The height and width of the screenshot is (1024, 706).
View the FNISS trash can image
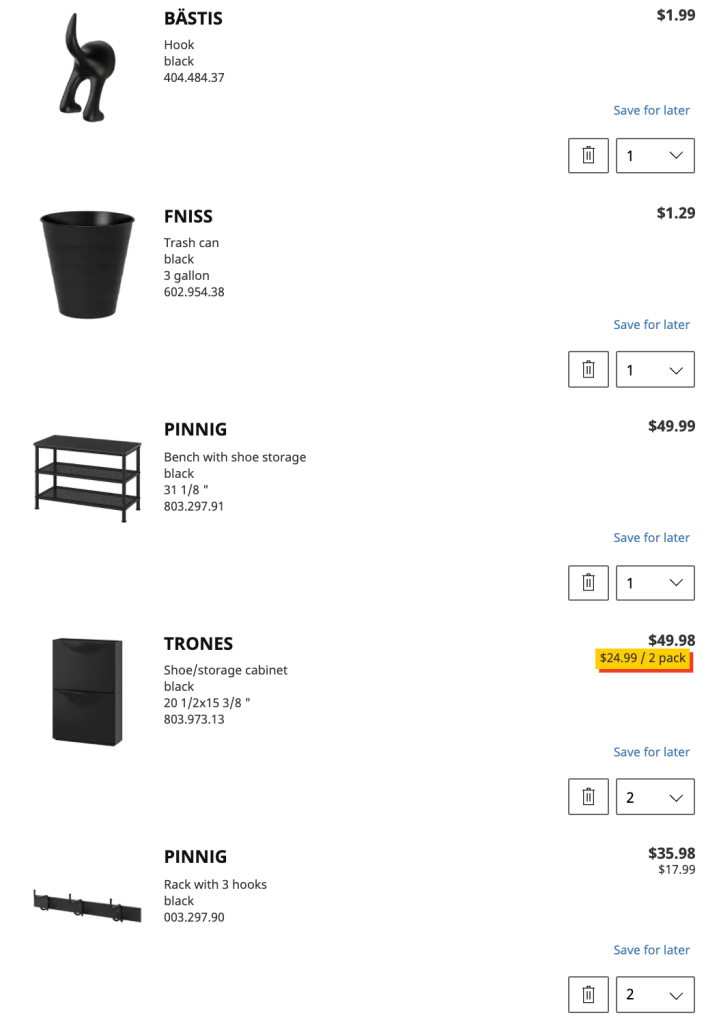[87, 262]
